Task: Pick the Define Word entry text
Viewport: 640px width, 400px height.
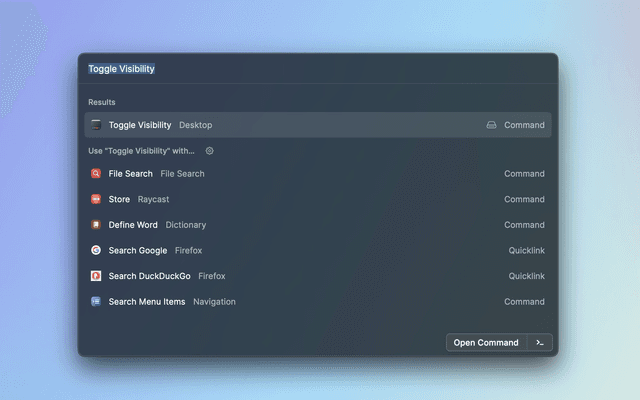Action: pos(133,225)
